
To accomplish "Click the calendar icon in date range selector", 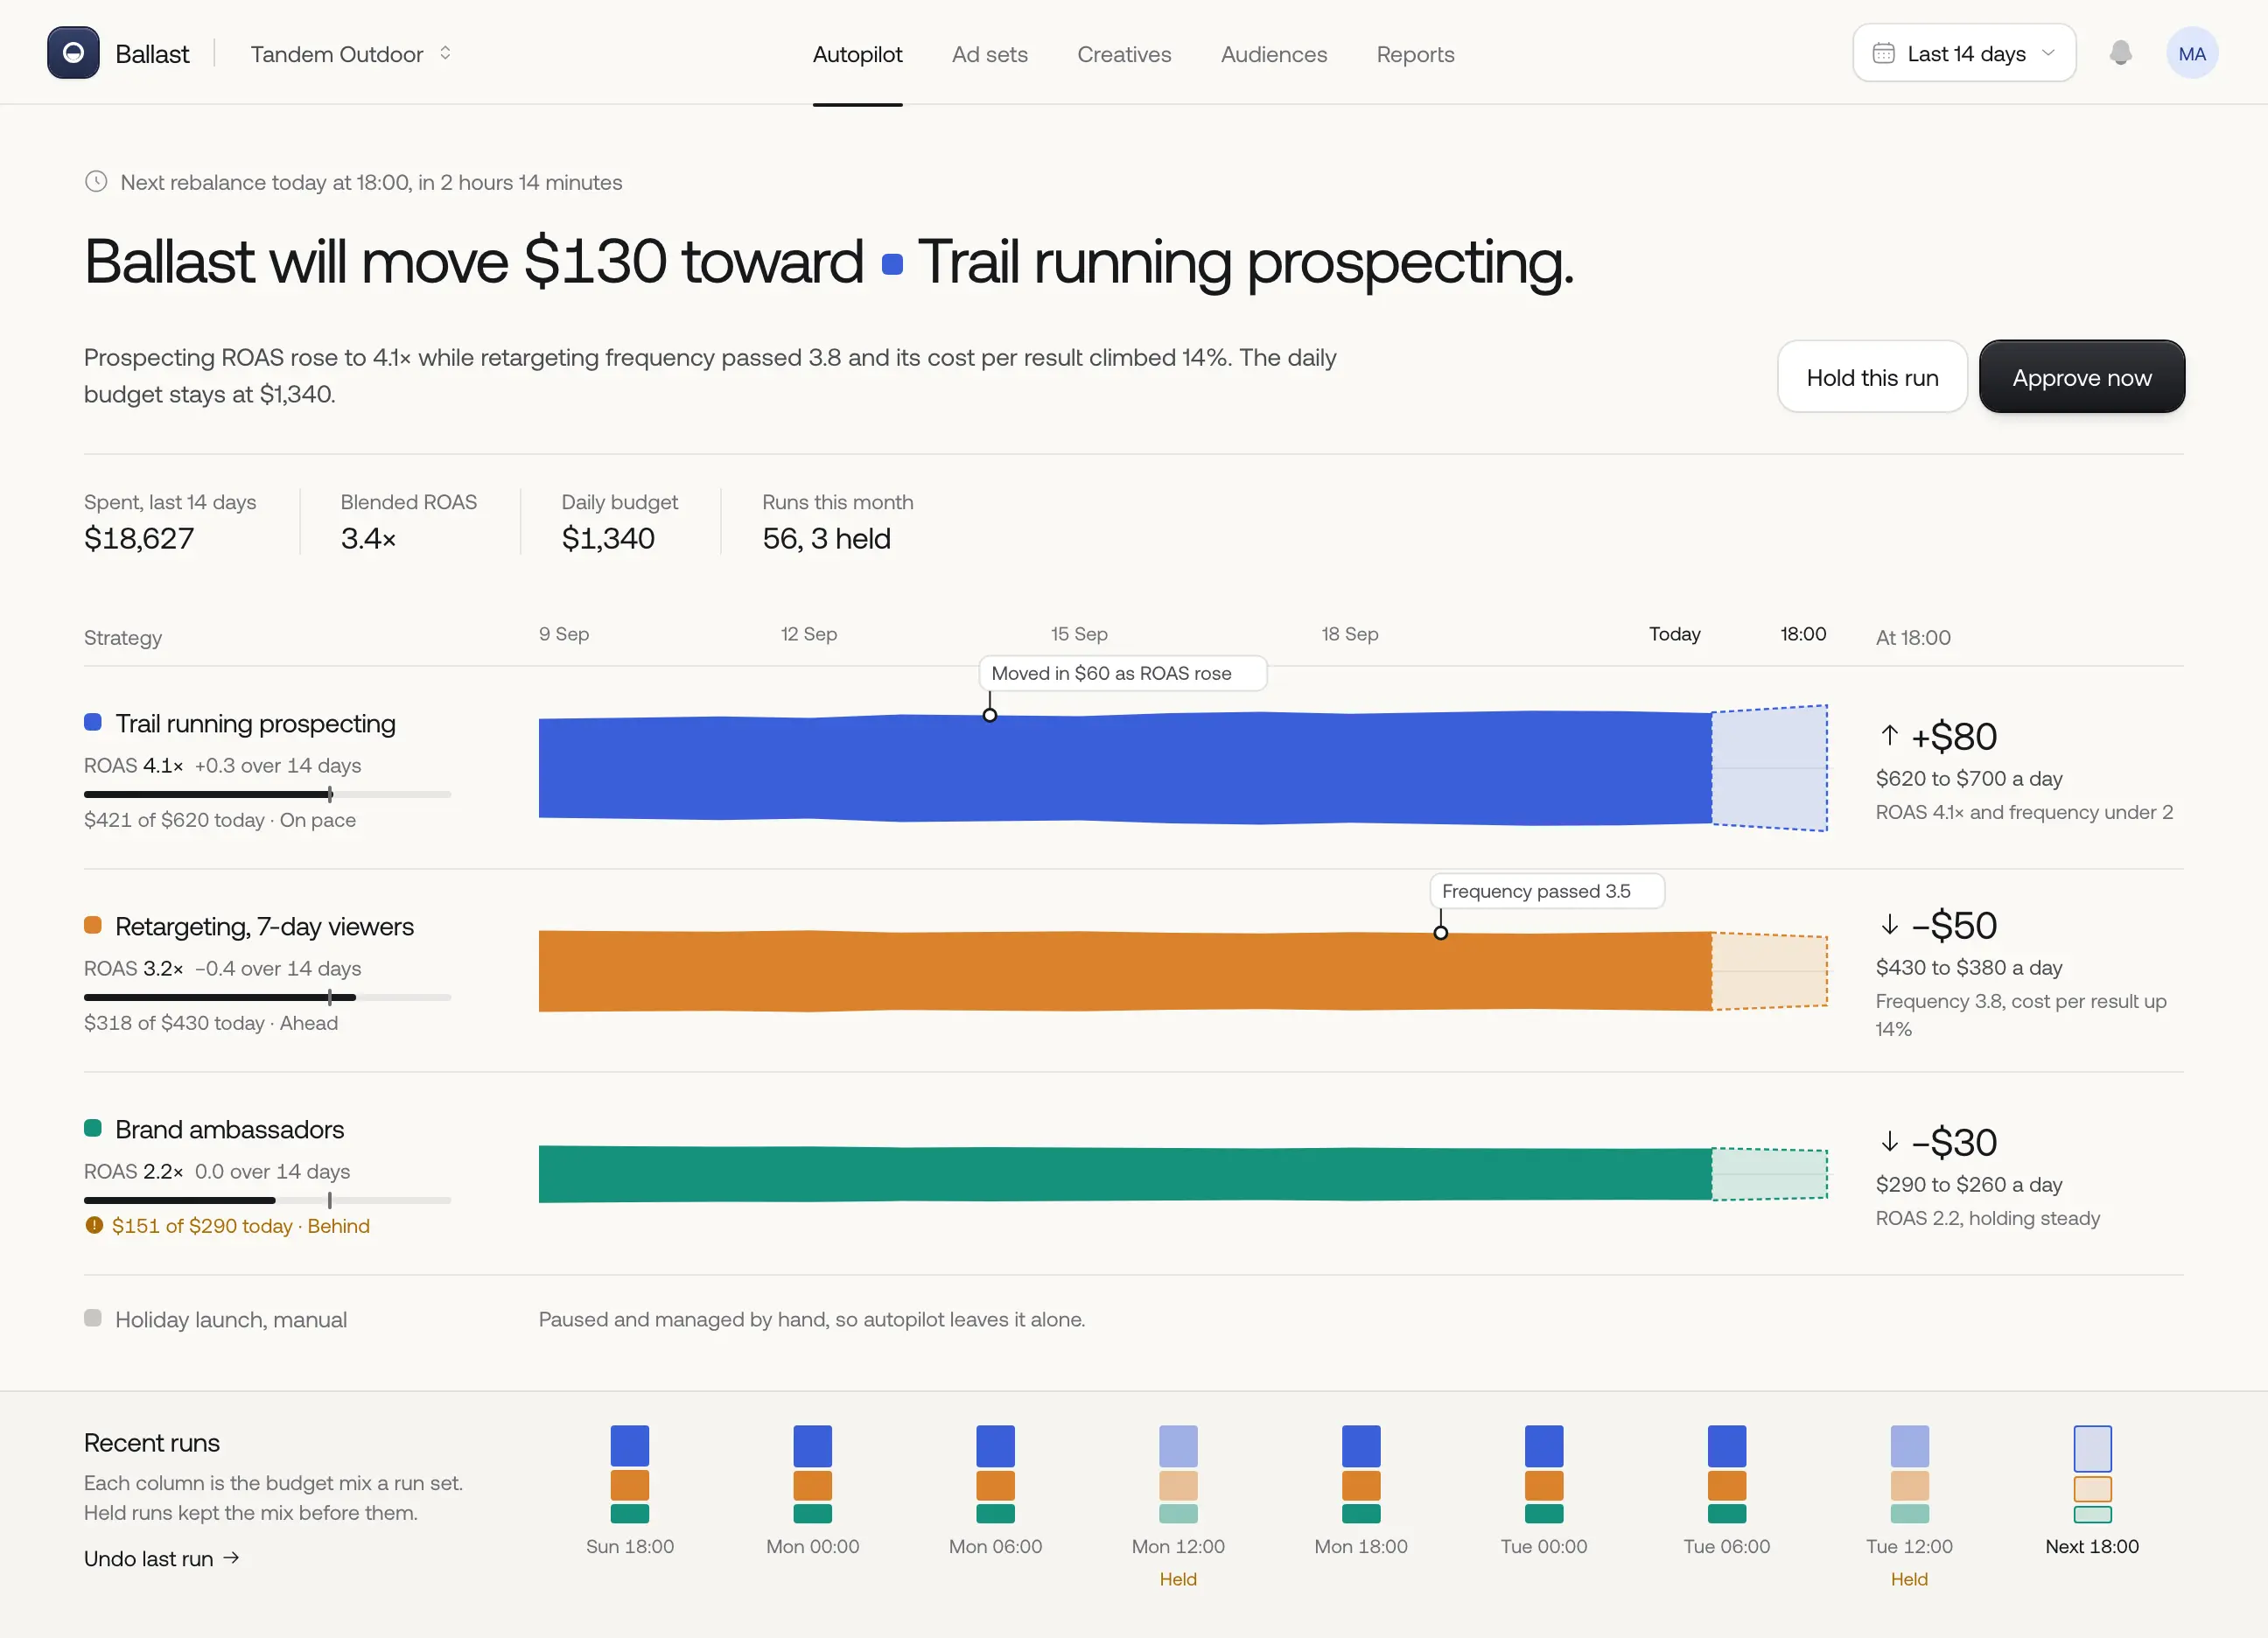I will click(1883, 53).
